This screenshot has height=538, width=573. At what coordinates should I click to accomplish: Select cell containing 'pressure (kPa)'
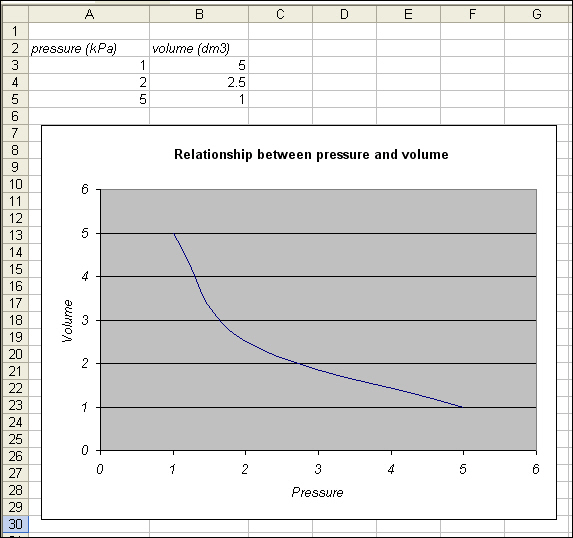89,48
